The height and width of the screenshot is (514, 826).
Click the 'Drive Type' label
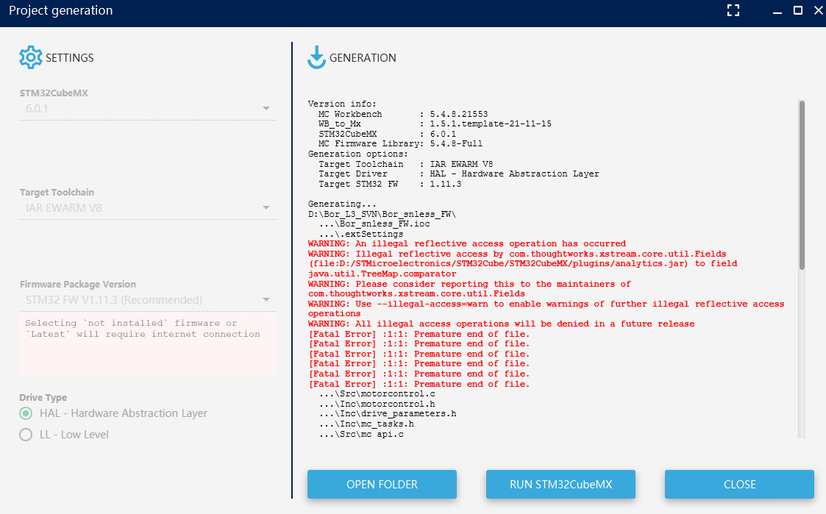tap(43, 398)
